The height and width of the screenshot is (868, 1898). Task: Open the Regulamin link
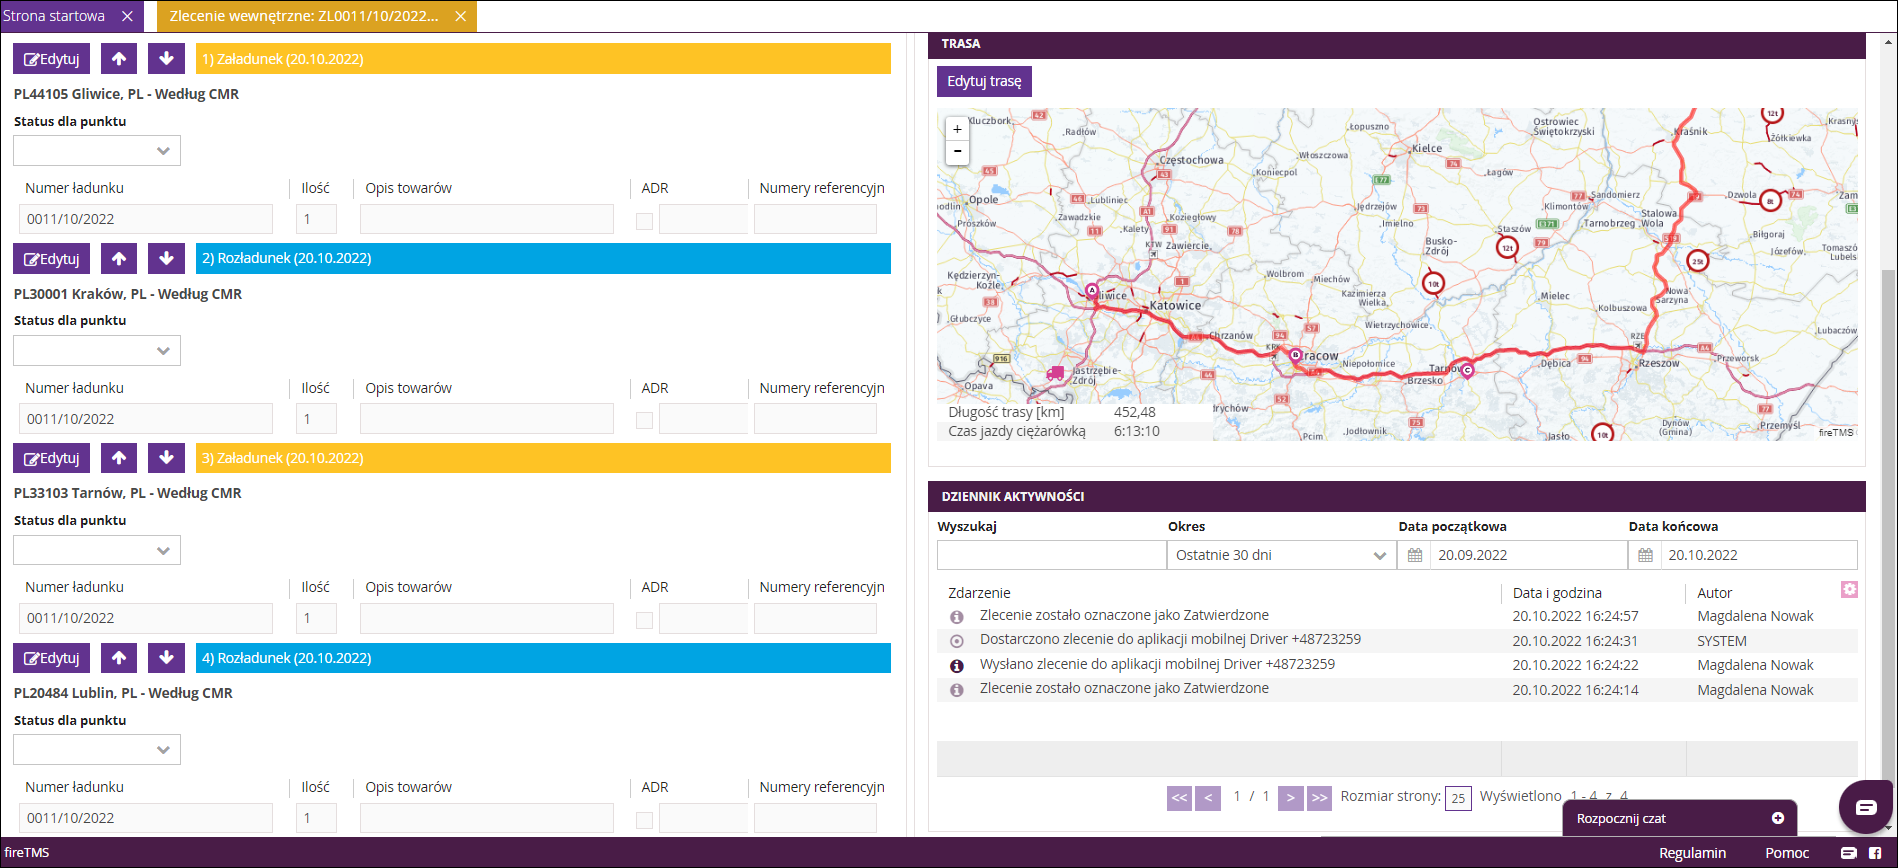[x=1692, y=853]
